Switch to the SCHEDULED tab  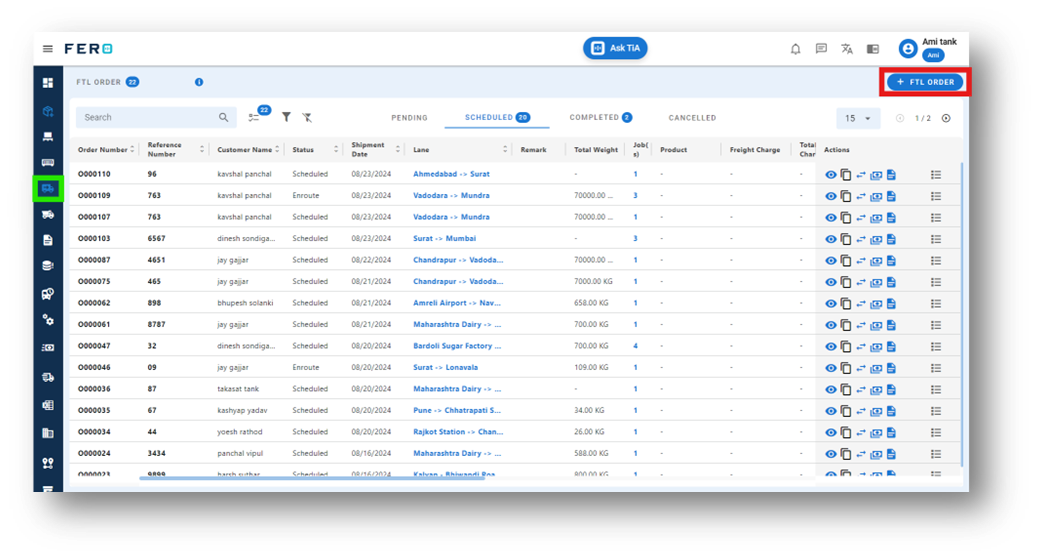pyautogui.click(x=497, y=117)
